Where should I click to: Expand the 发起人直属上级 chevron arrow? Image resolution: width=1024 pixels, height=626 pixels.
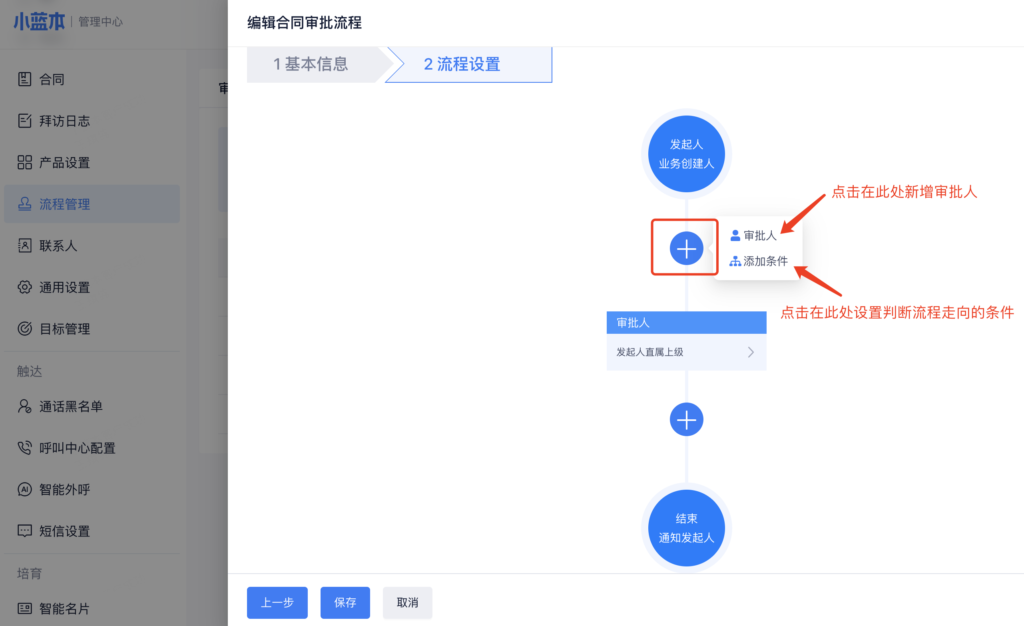click(750, 352)
